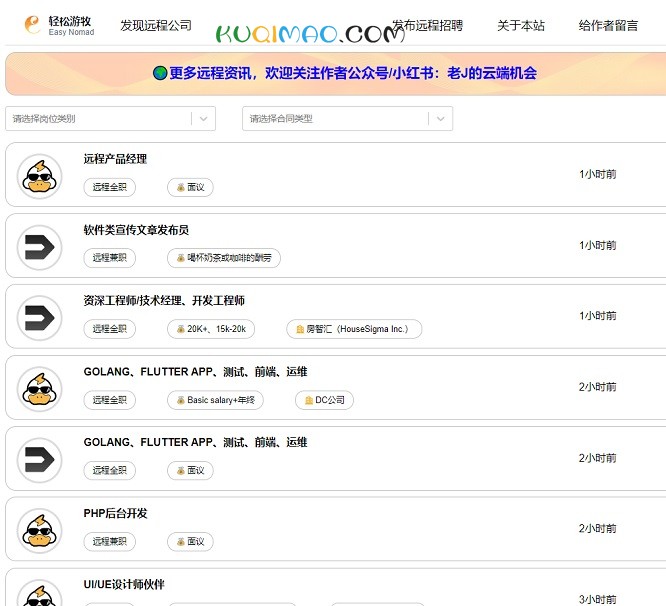Click the globe icon in the banner

(160, 73)
